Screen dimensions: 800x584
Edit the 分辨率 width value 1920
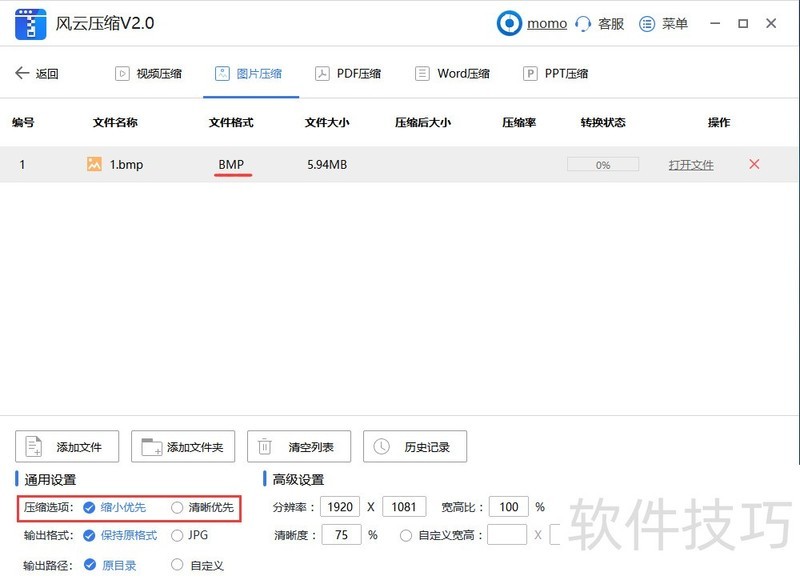point(340,507)
